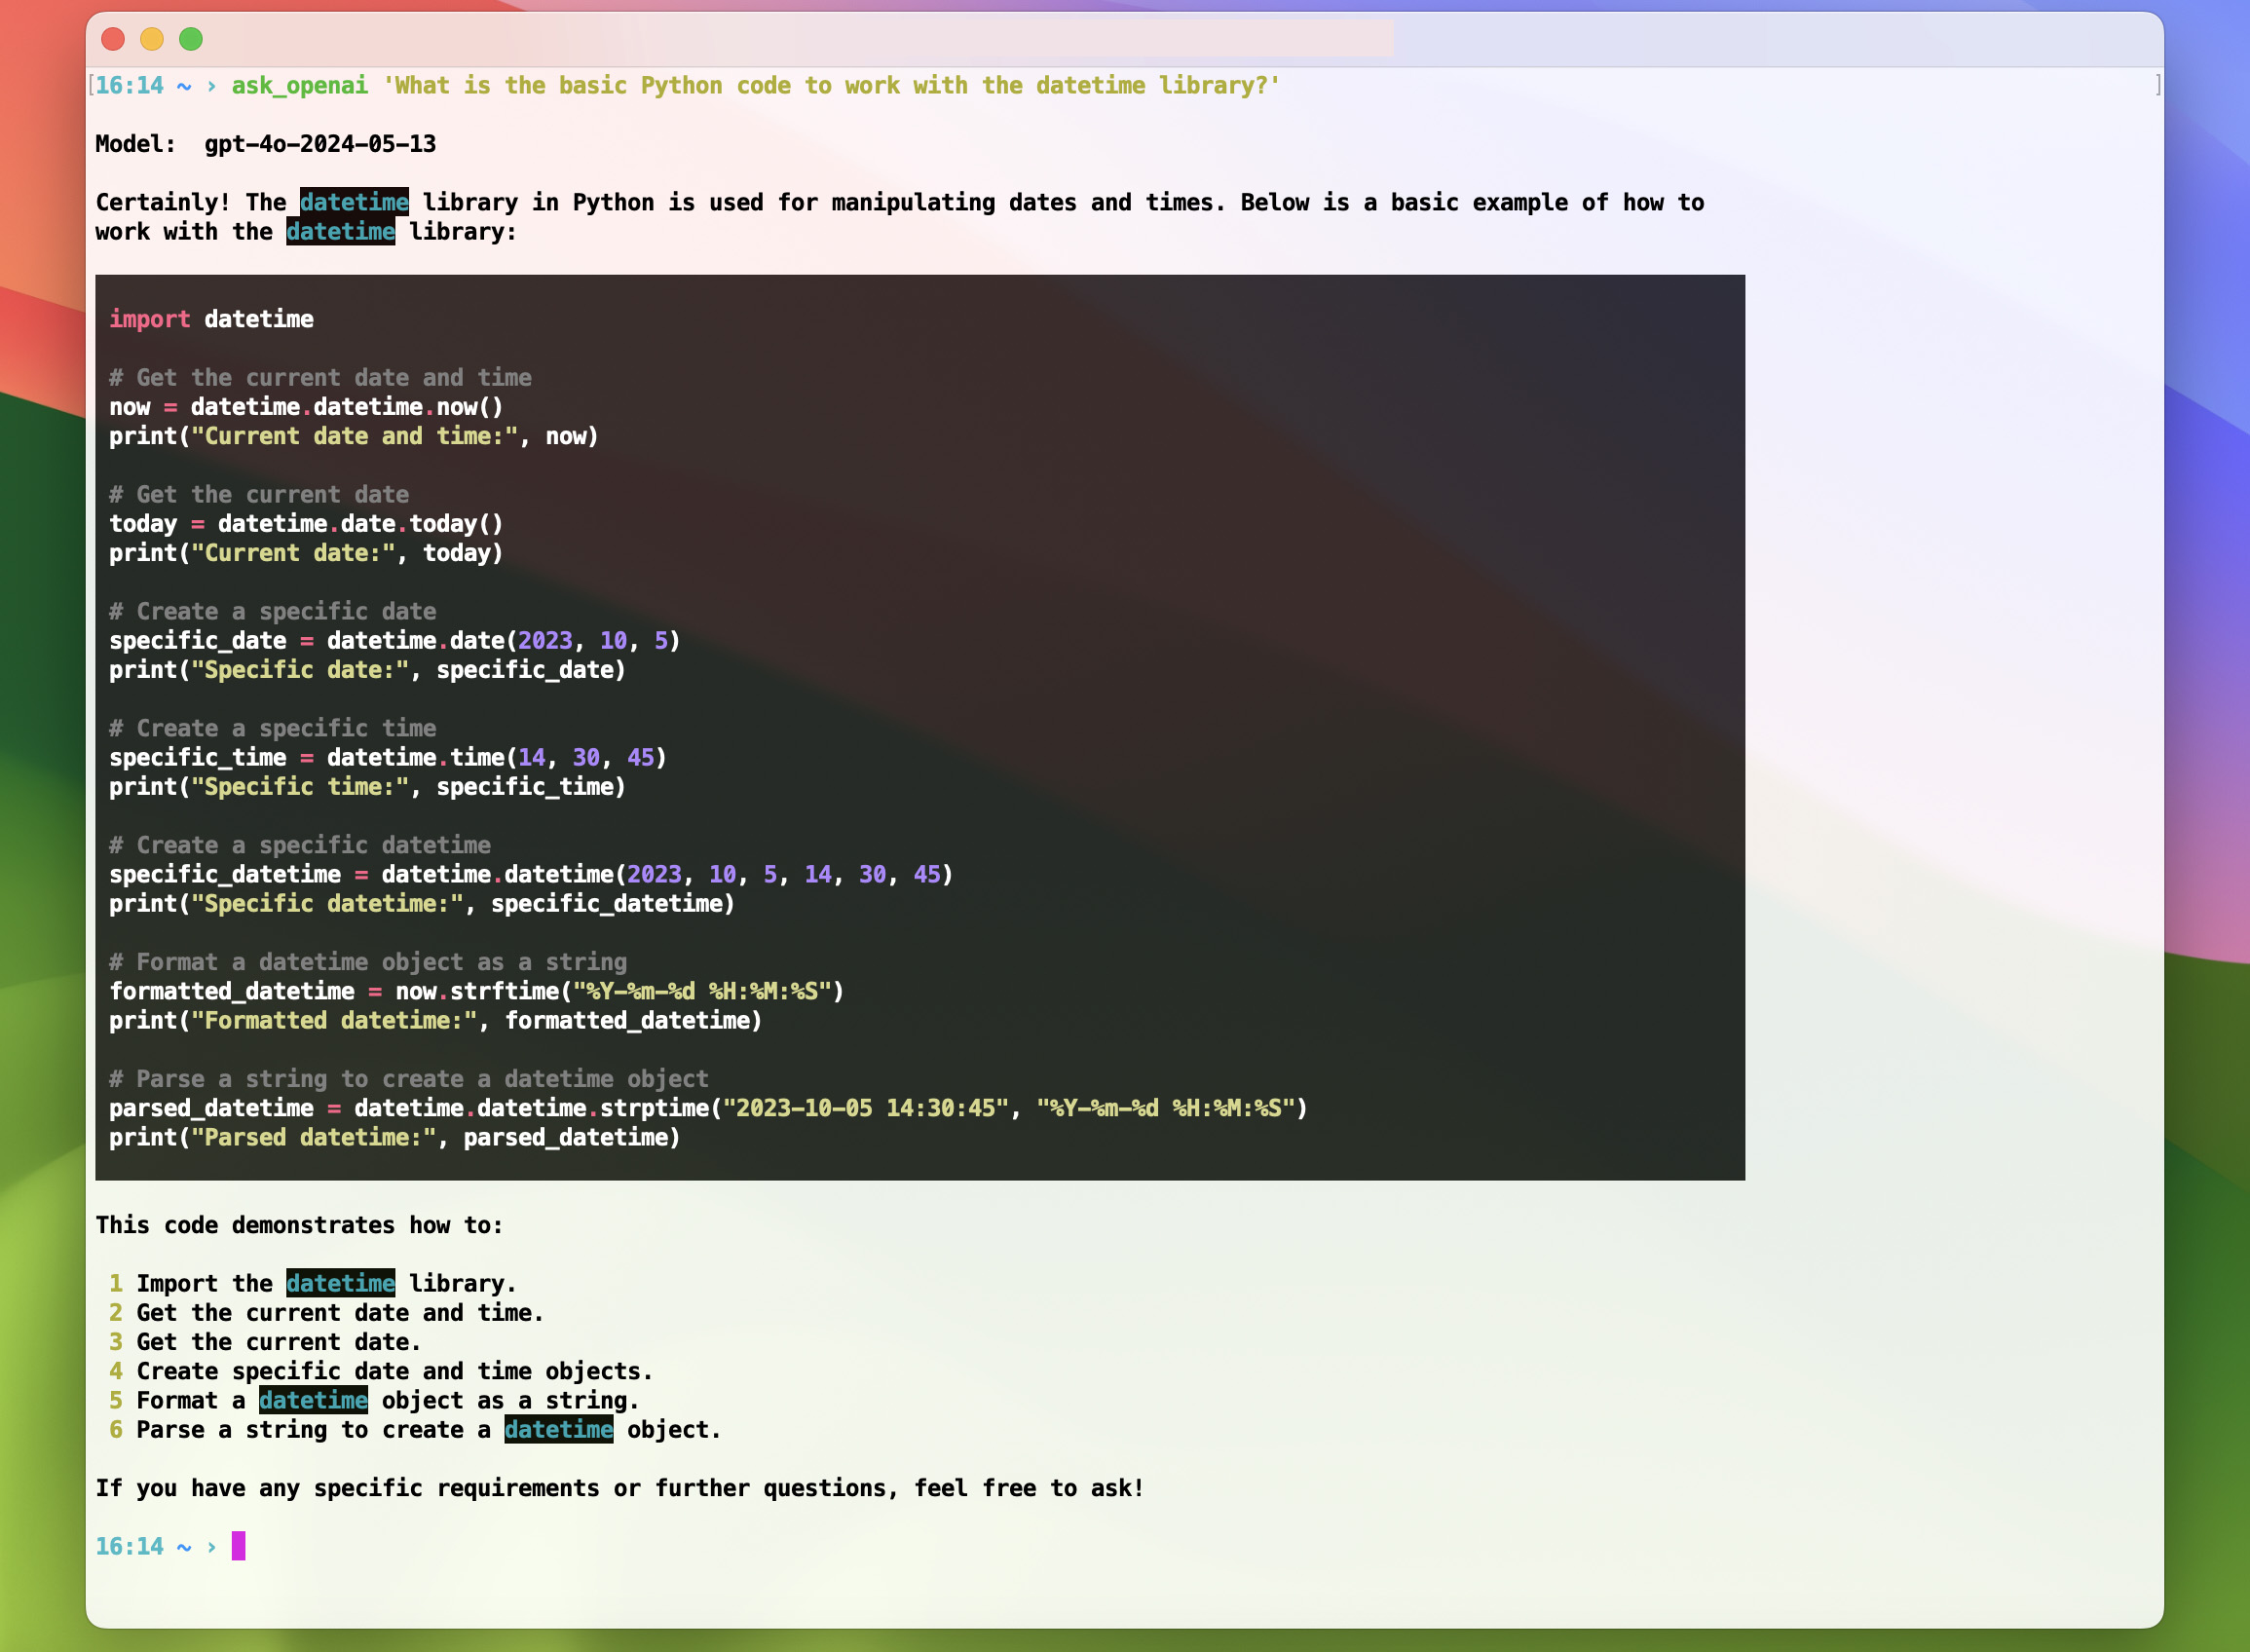
Task: Click the '16:14 ~' prompt on the last line
Action: point(143,1547)
